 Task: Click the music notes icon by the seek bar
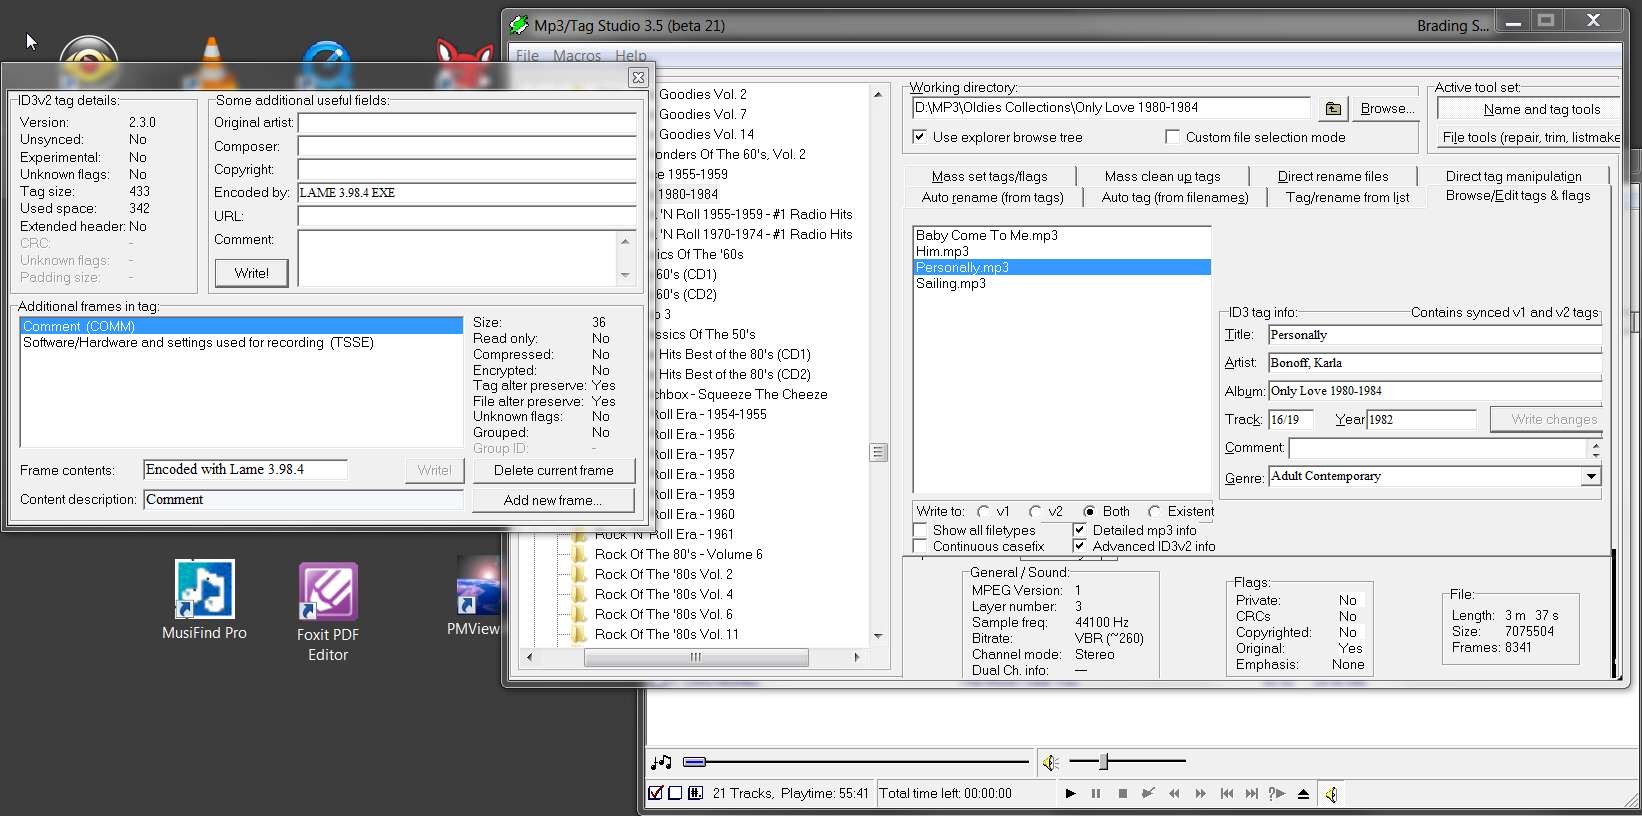[661, 762]
